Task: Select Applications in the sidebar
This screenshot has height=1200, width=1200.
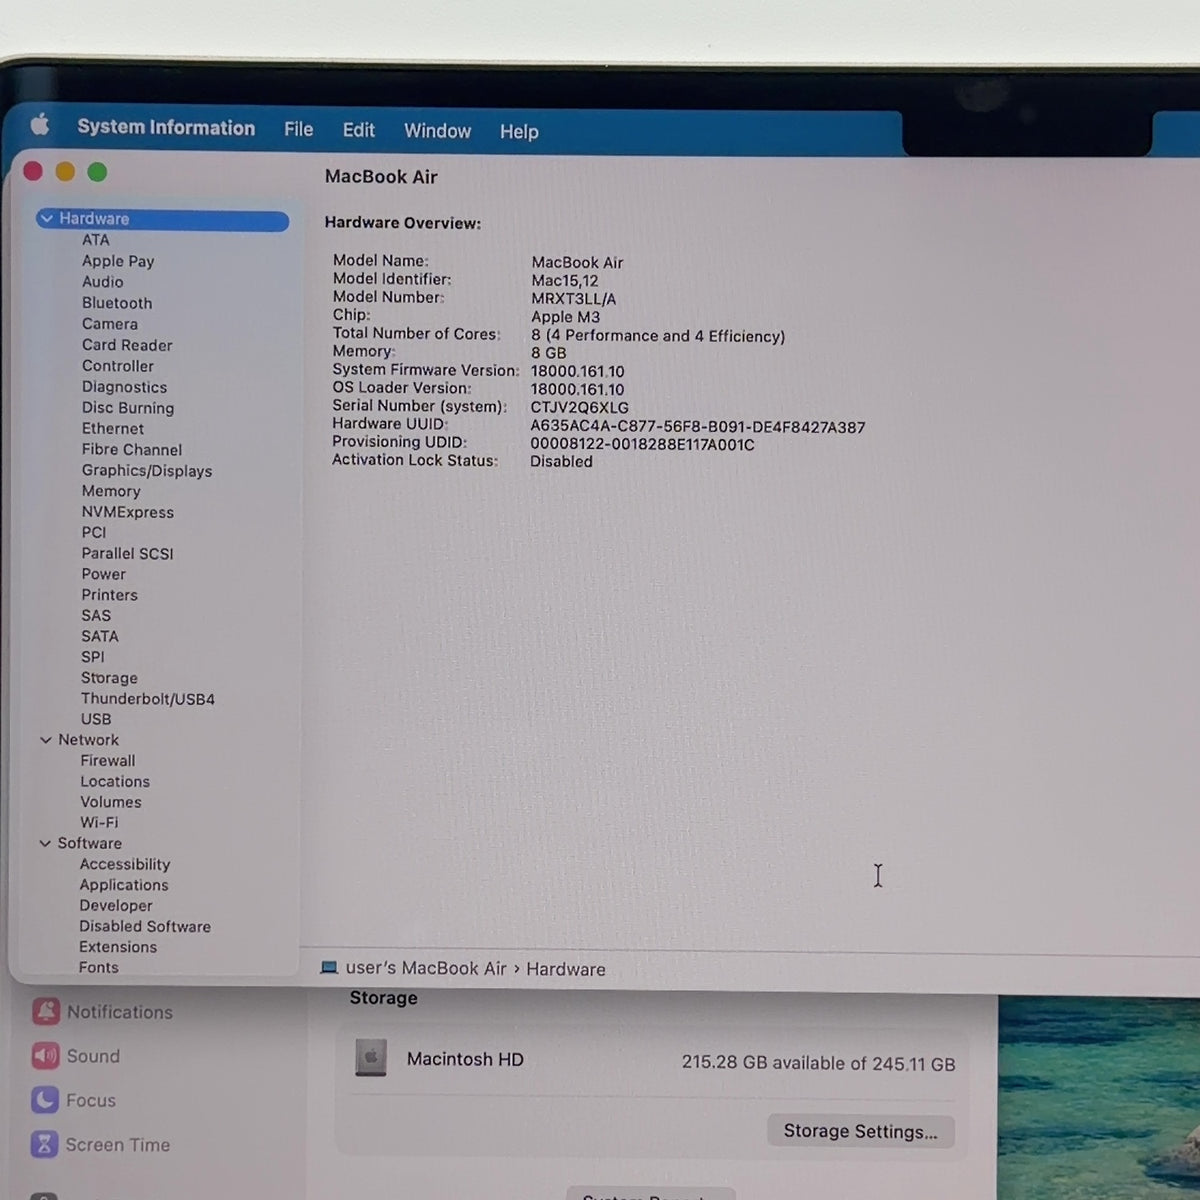Action: click(124, 885)
